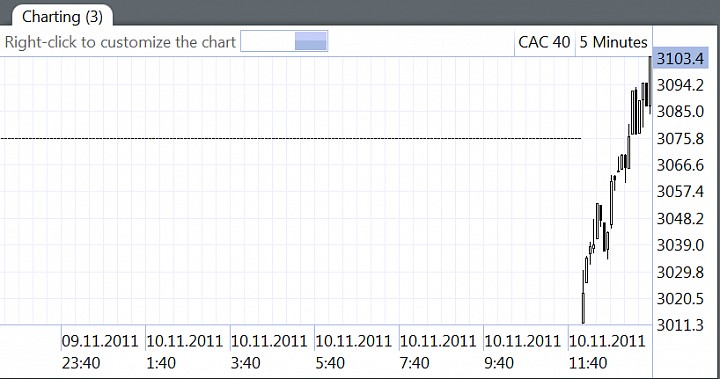
Task: Click the 3011.3 price axis label
Action: [x=680, y=325]
